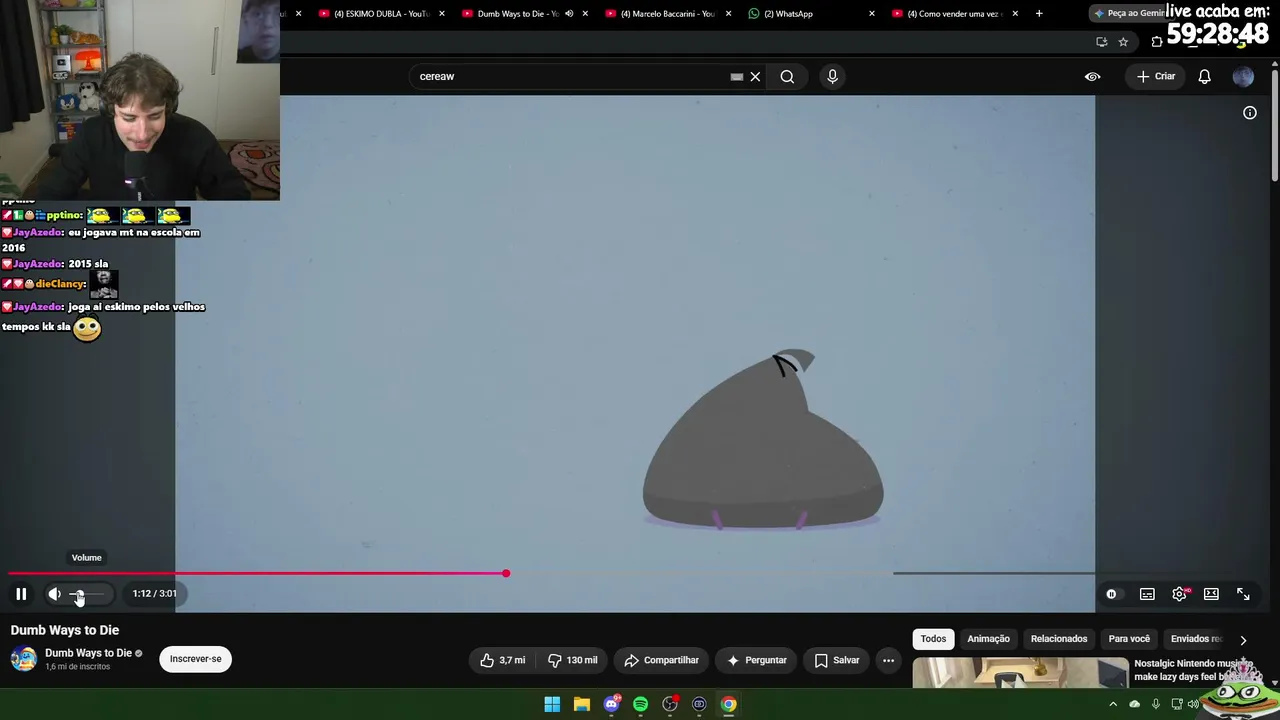Image resolution: width=1280 pixels, height=720 pixels.
Task: Mute the video with the speaker icon
Action: [x=55, y=594]
